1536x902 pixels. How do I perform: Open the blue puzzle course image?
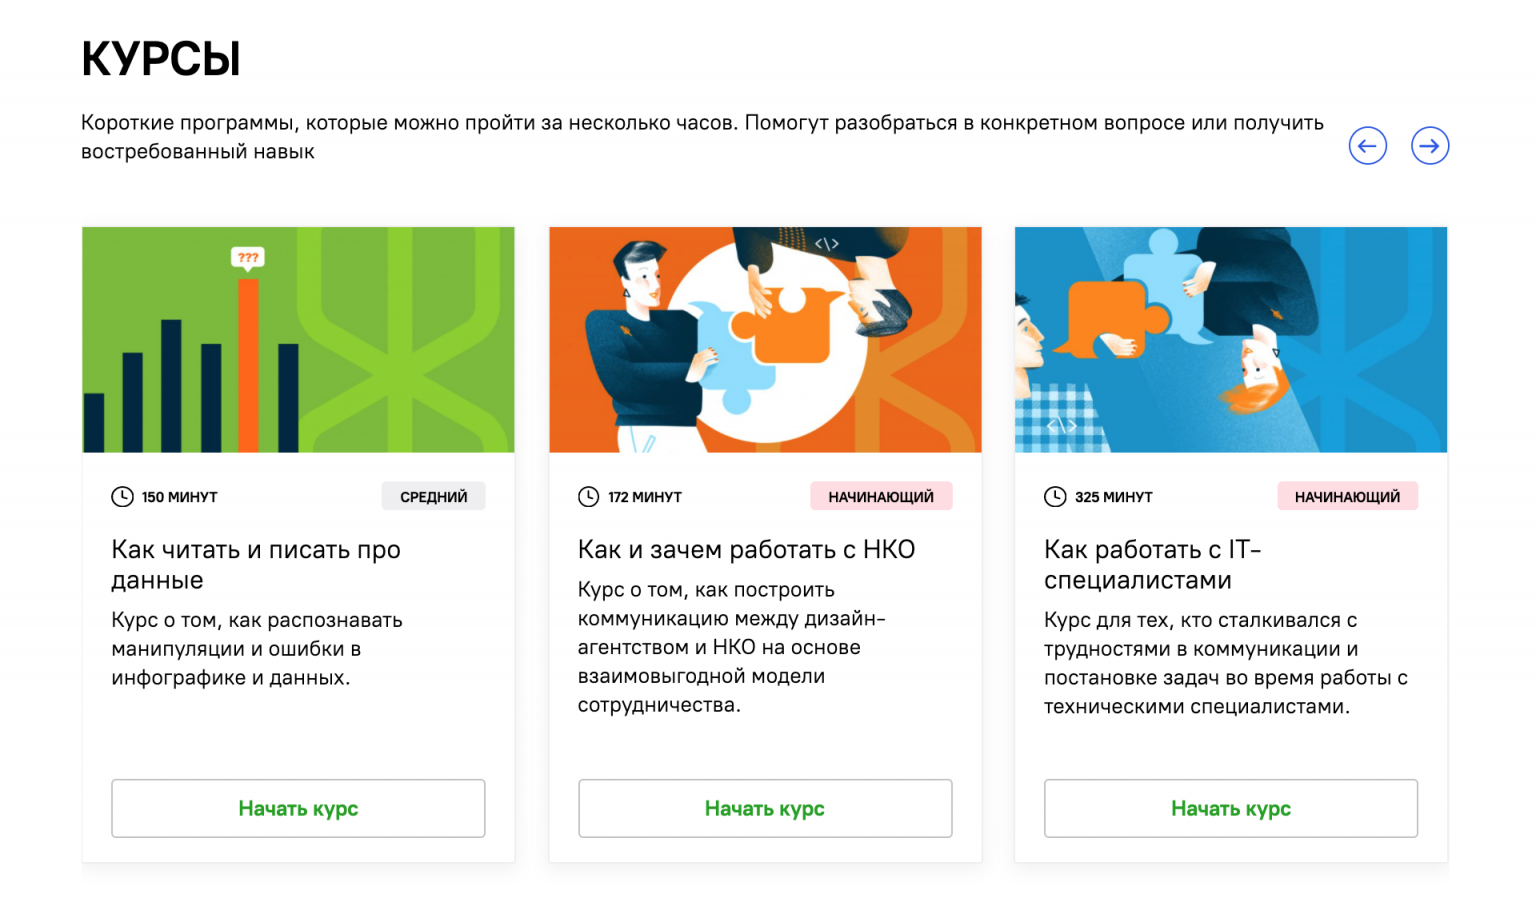click(x=1230, y=340)
